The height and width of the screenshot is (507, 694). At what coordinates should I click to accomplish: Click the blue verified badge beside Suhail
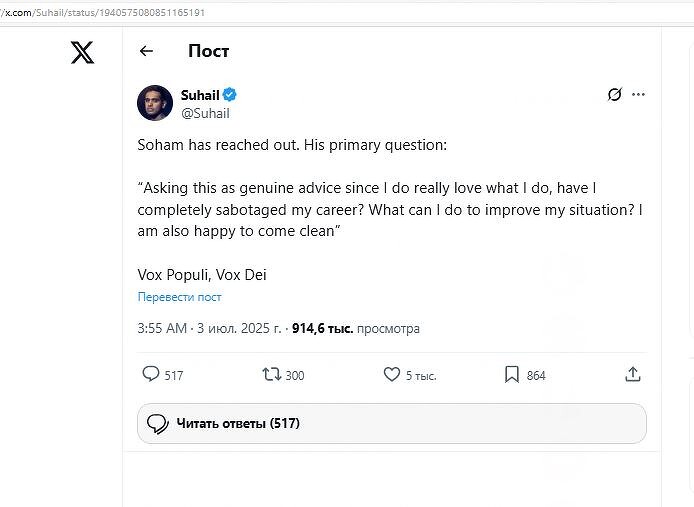click(x=230, y=95)
